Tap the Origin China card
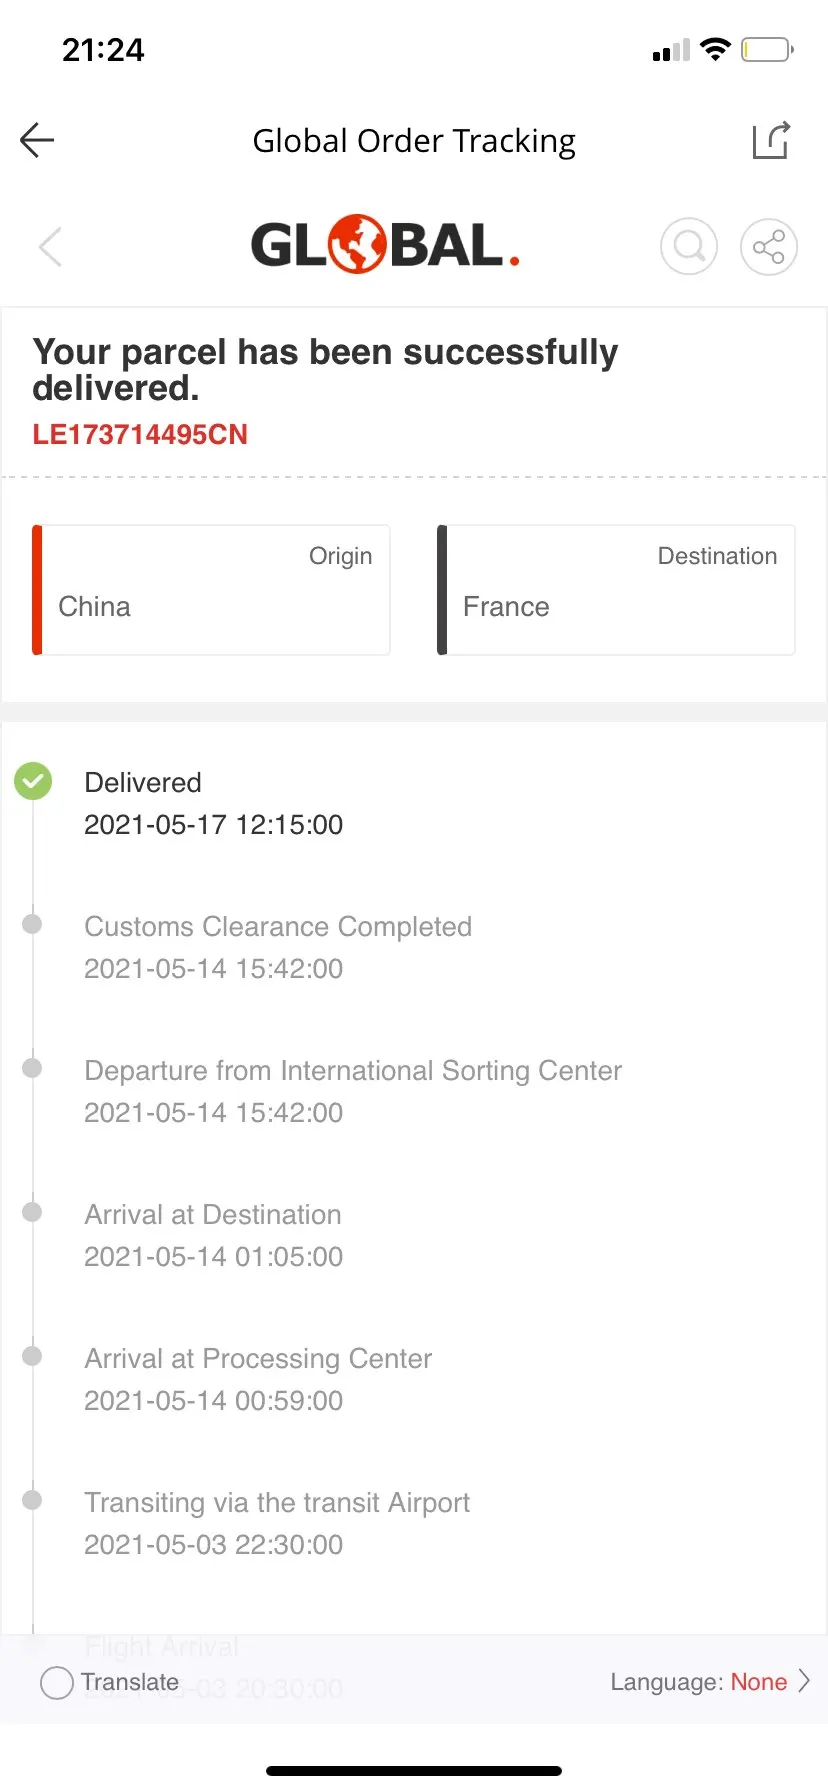 [x=211, y=590]
